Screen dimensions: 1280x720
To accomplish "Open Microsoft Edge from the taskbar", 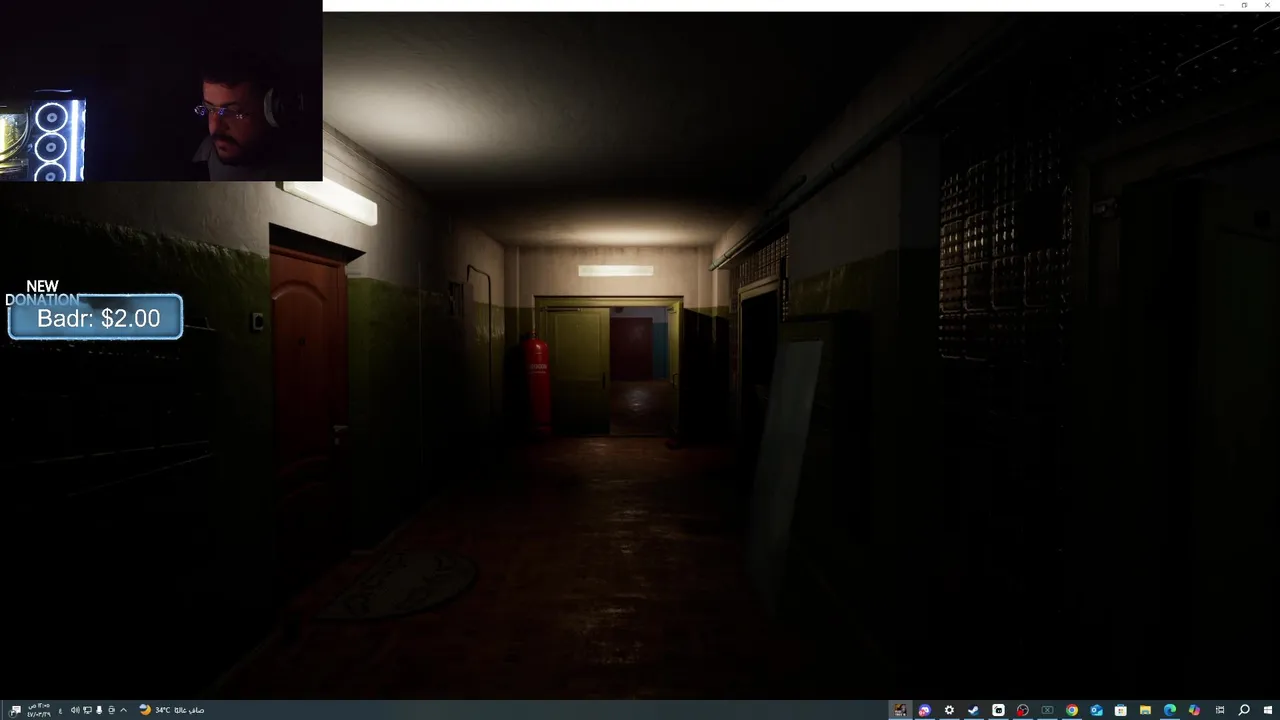I will 1170,710.
